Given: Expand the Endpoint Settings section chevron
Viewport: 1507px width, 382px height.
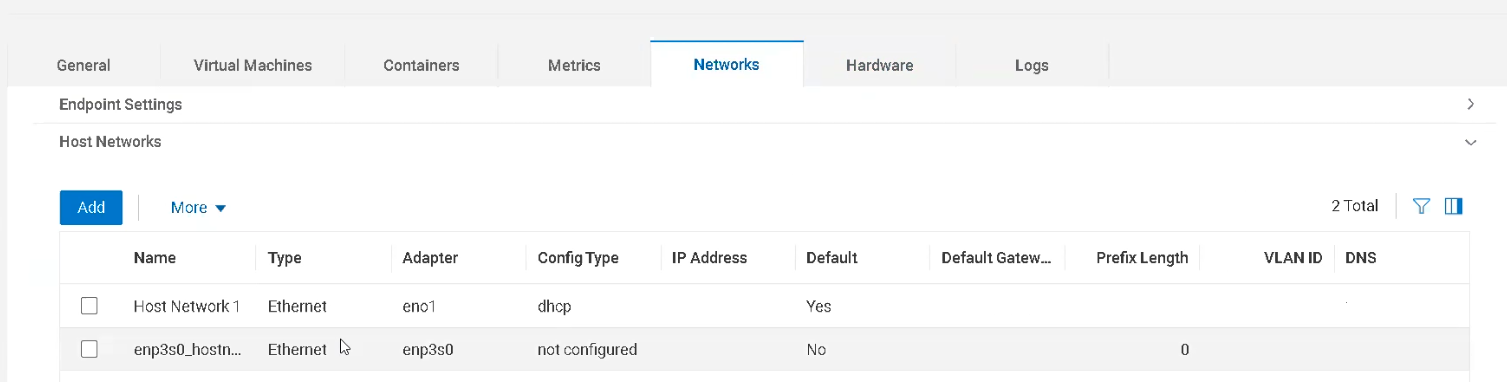Looking at the screenshot, I should click(x=1470, y=104).
